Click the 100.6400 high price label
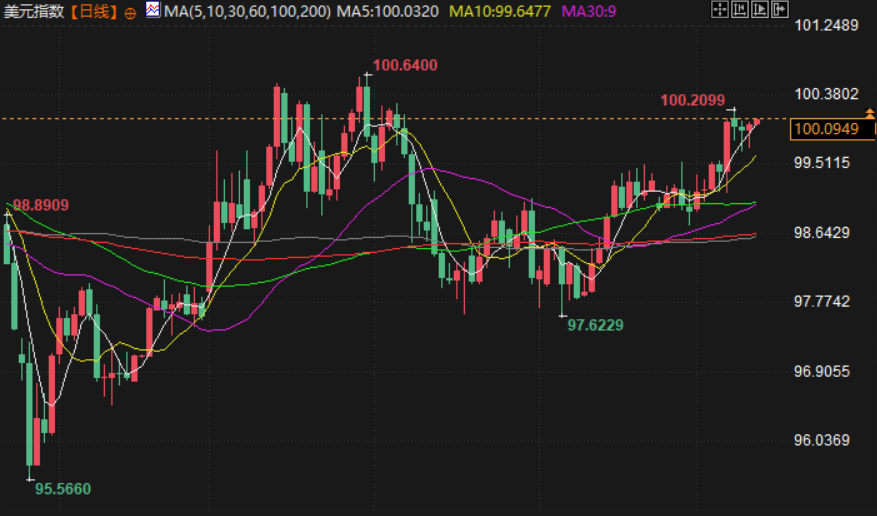Image resolution: width=877 pixels, height=516 pixels. click(405, 65)
